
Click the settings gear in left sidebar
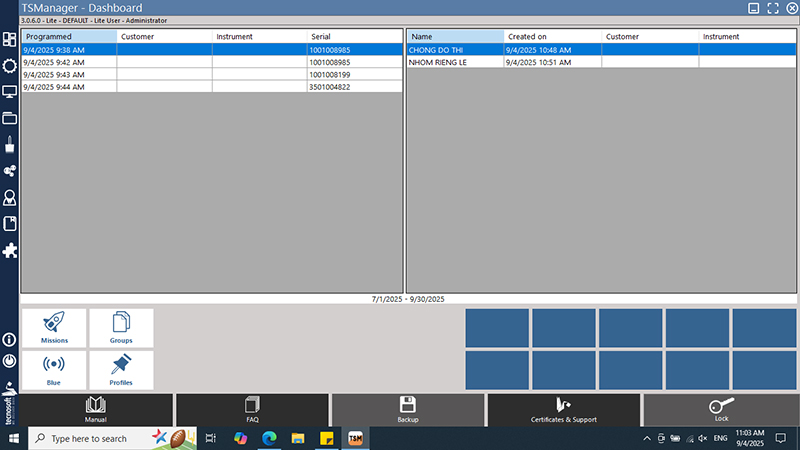click(x=10, y=66)
